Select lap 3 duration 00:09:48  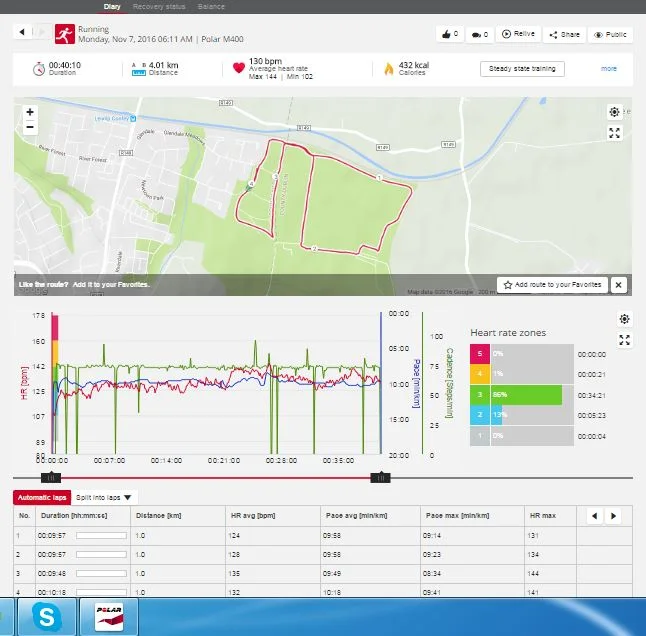click(x=51, y=573)
